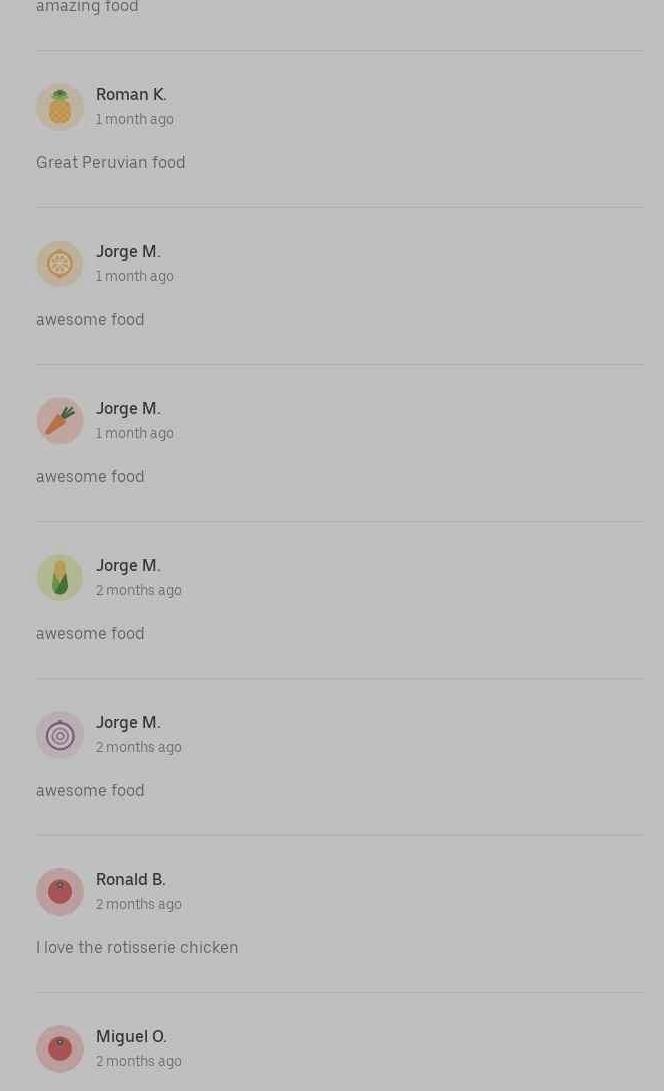The width and height of the screenshot is (664, 1091).
Task: Click Jorge M. name beside corn avatar
Action: point(128,565)
